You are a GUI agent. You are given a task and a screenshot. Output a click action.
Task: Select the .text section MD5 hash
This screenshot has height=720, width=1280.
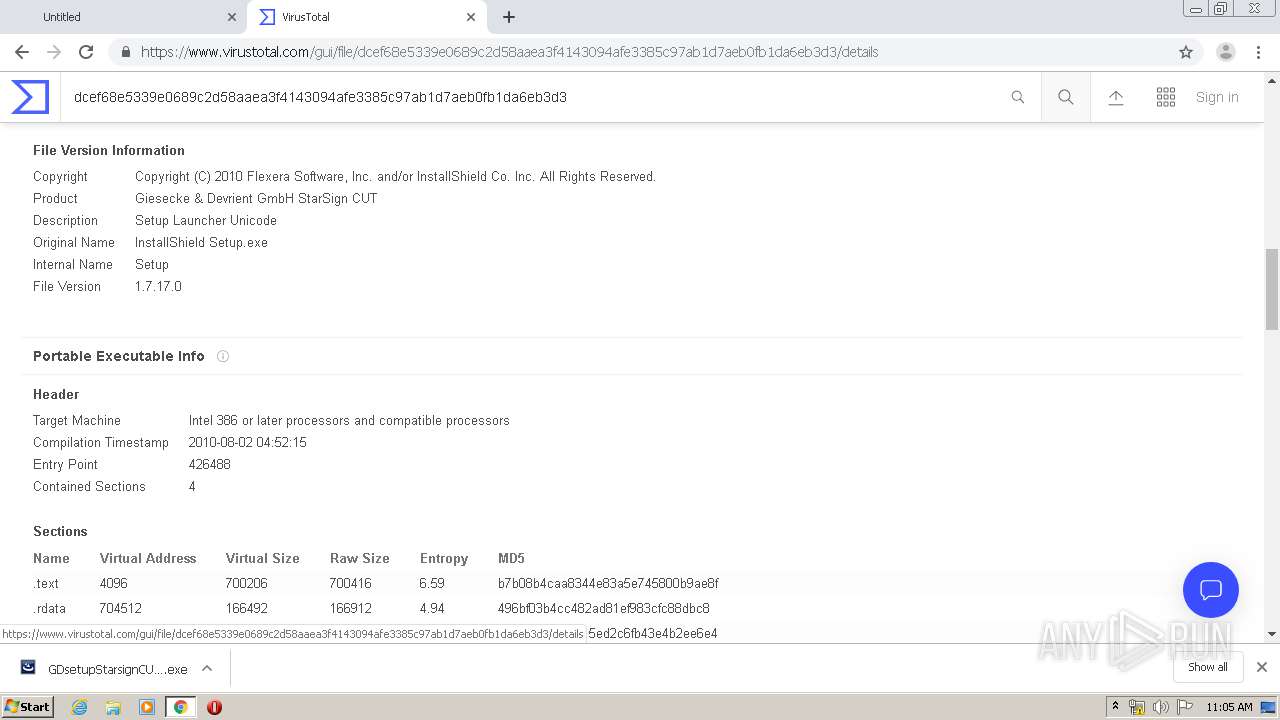tap(608, 583)
